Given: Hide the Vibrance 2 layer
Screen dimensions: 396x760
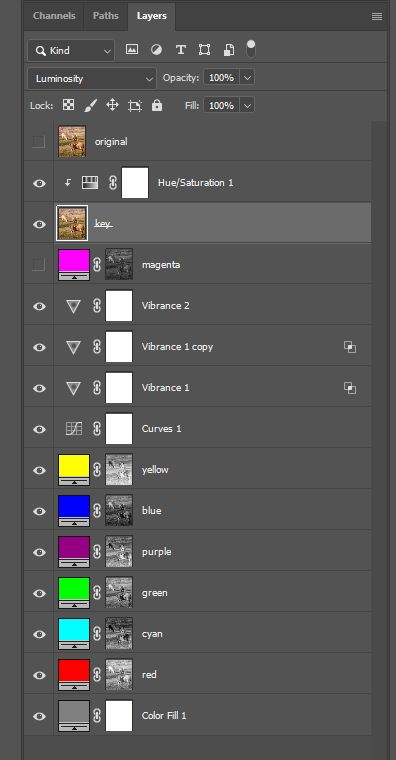Looking at the screenshot, I should (39, 306).
